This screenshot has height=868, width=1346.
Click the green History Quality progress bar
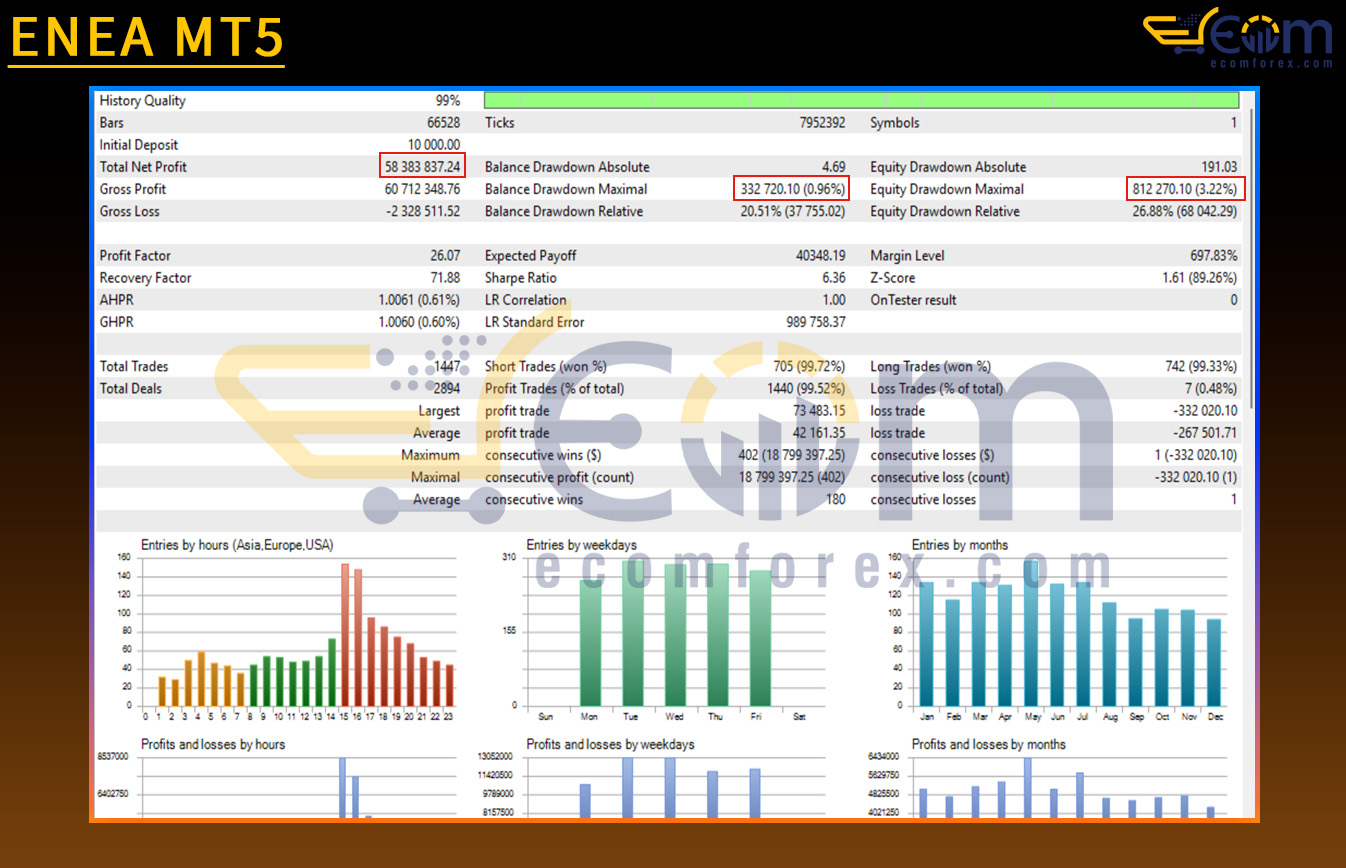861,100
